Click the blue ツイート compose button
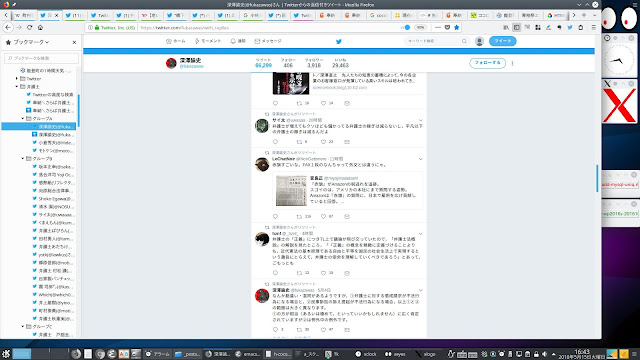The width and height of the screenshot is (640, 360). click(x=502, y=41)
